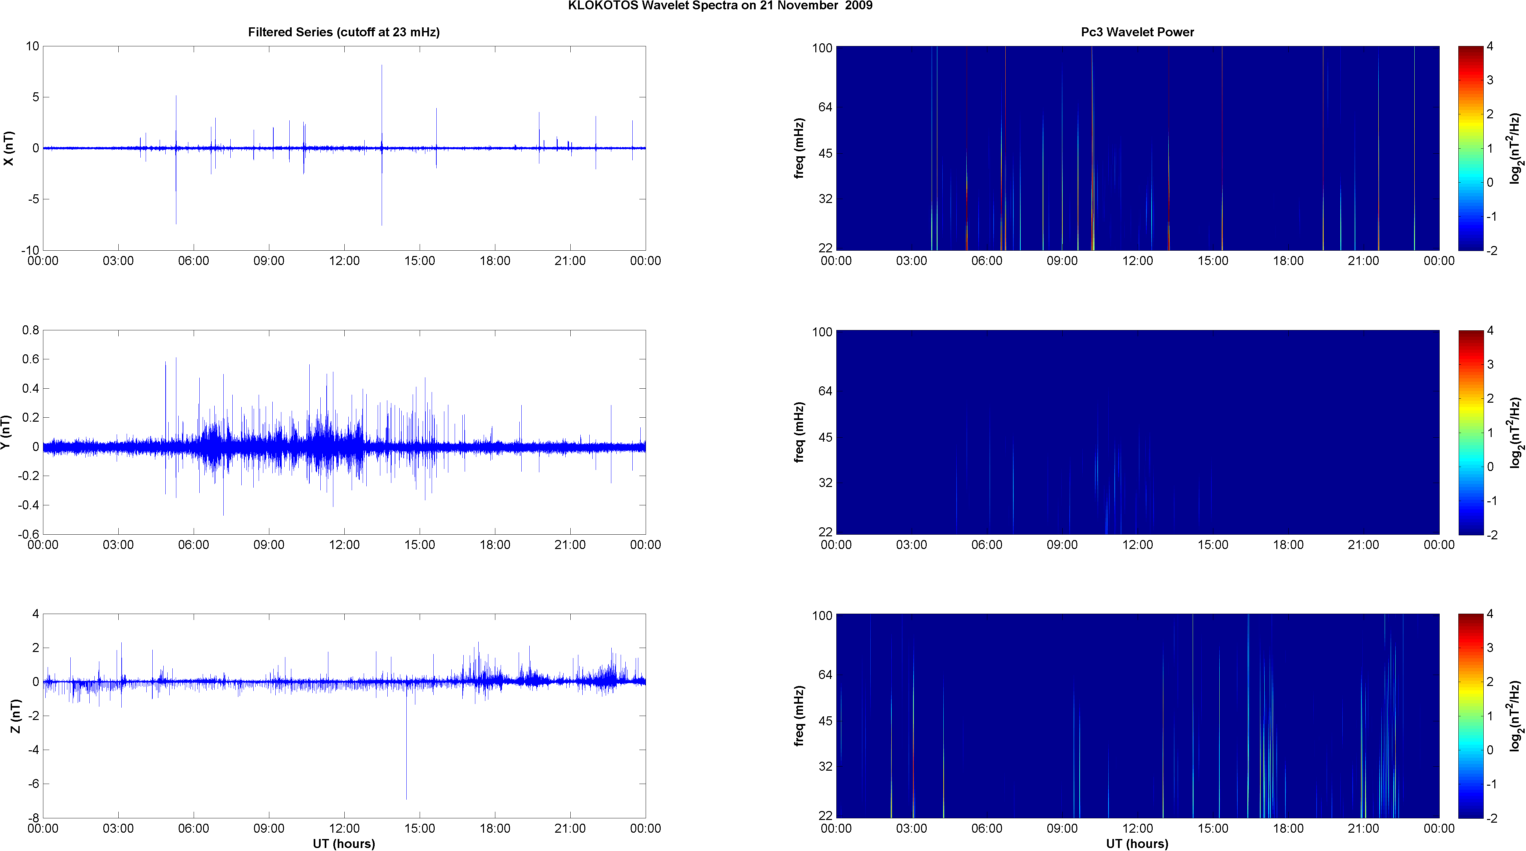The height and width of the screenshot is (851, 1526).
Task: Click inside the middle Pc3 spectrogram panel
Action: click(x=1137, y=432)
